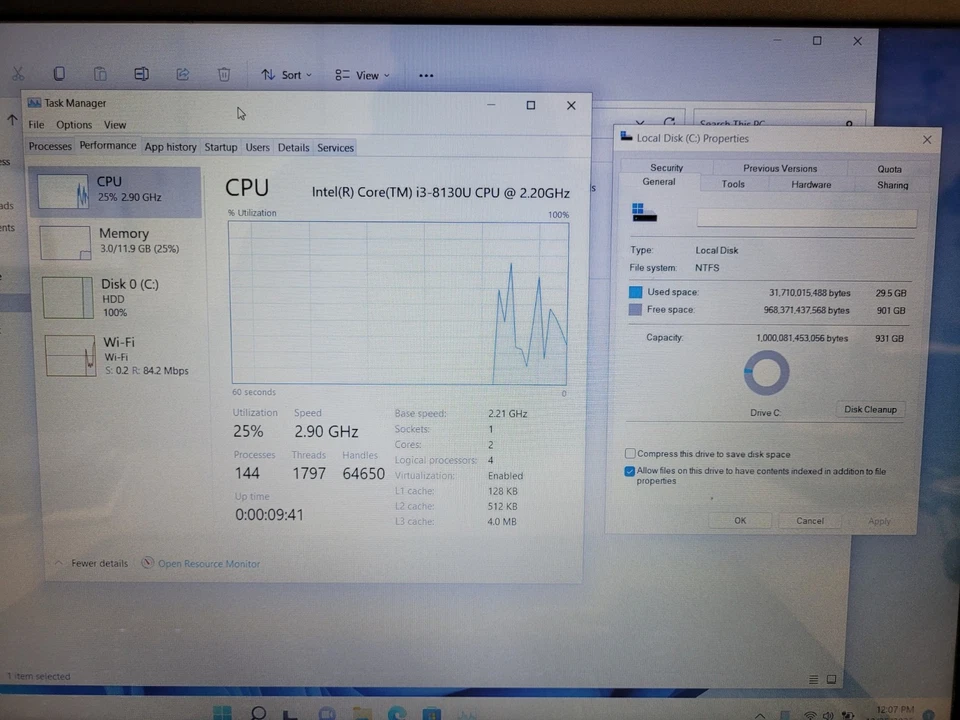This screenshot has height=720, width=960.
Task: Click the Disk Cleanup button
Action: click(x=870, y=410)
